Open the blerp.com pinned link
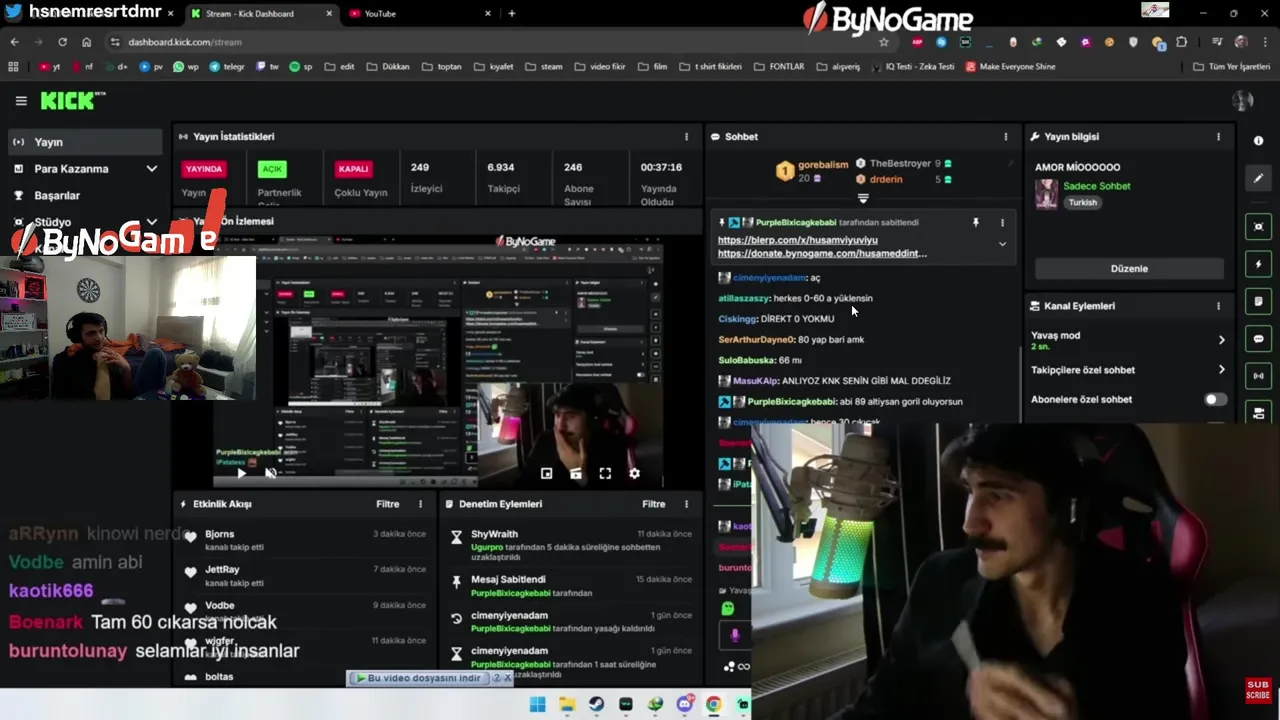The width and height of the screenshot is (1280, 720). 797,240
